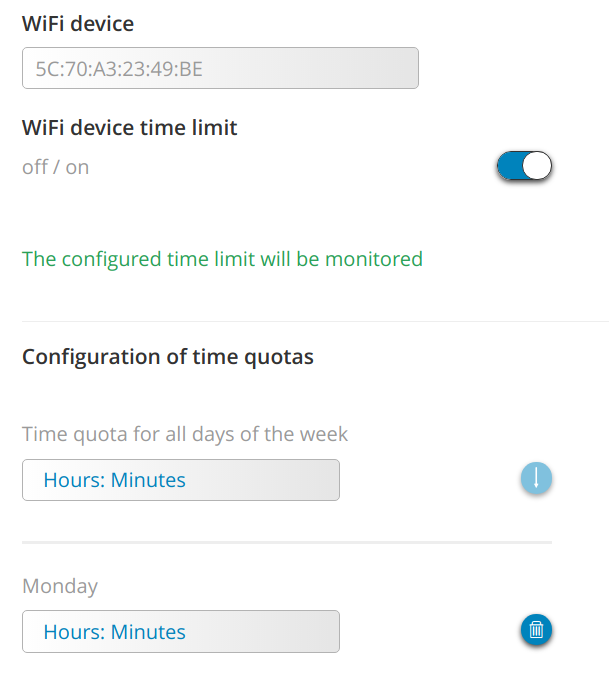Screen dimensions: 609x680
Task: Click the 'WiFi device time limit' heading
Action: [130, 128]
